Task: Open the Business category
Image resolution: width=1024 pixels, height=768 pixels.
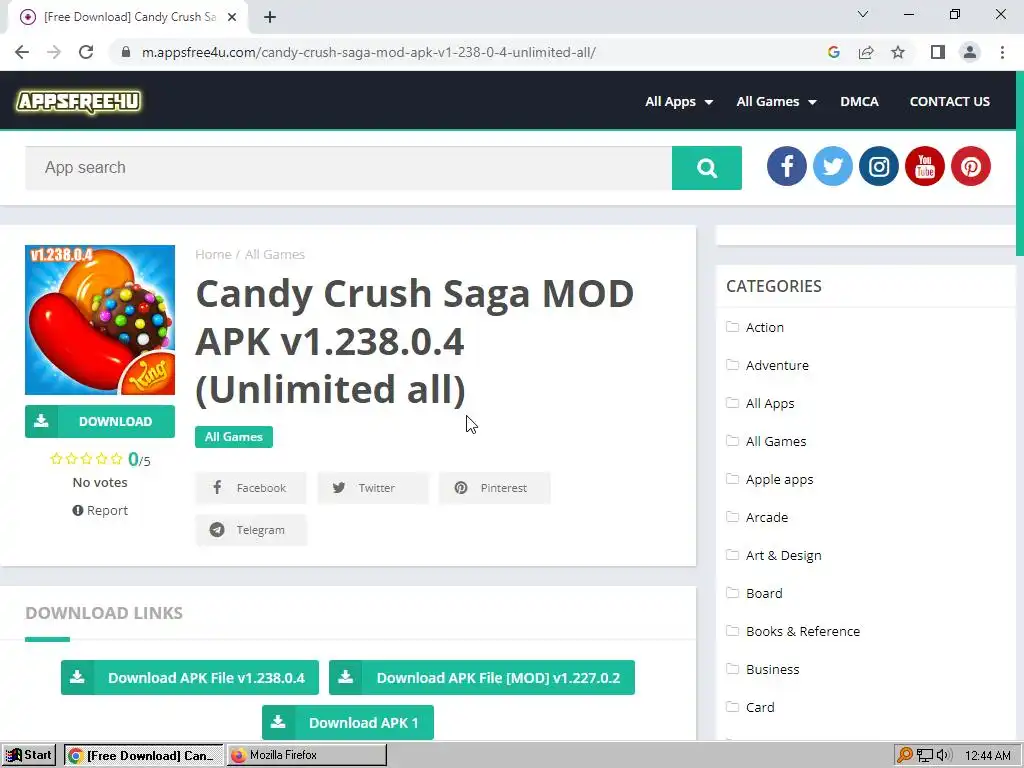Action: pos(773,669)
